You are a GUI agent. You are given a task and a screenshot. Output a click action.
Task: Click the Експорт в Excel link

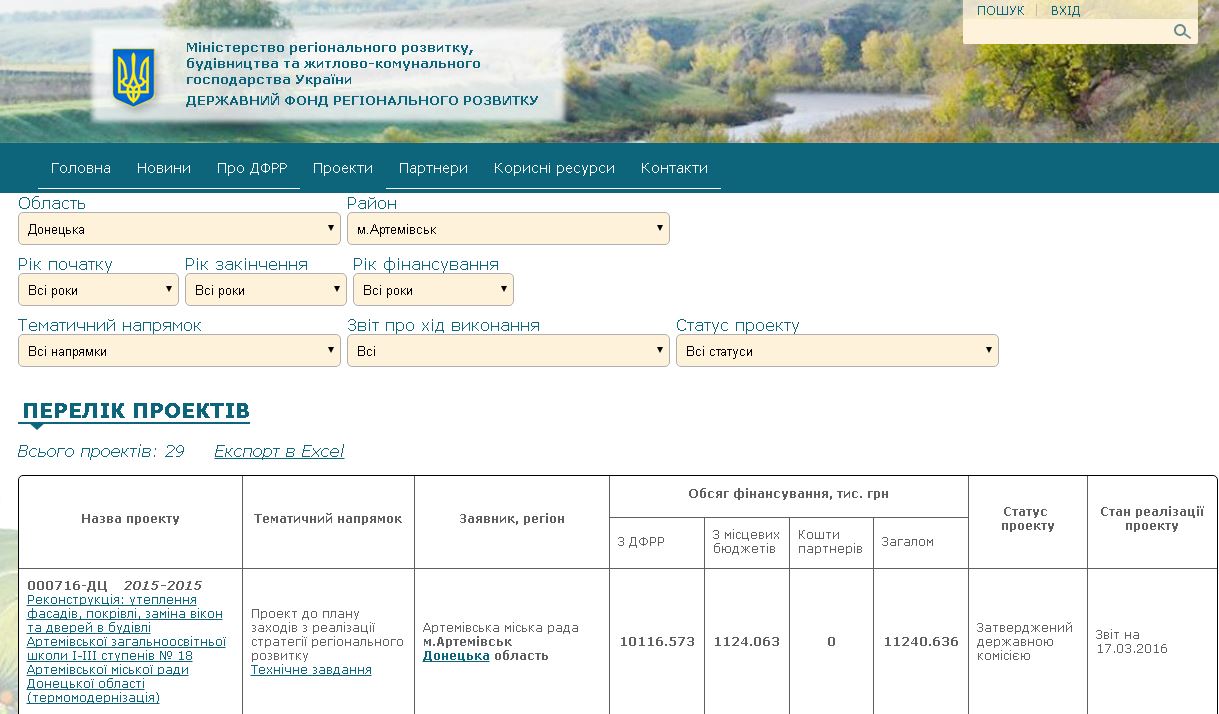pos(279,451)
